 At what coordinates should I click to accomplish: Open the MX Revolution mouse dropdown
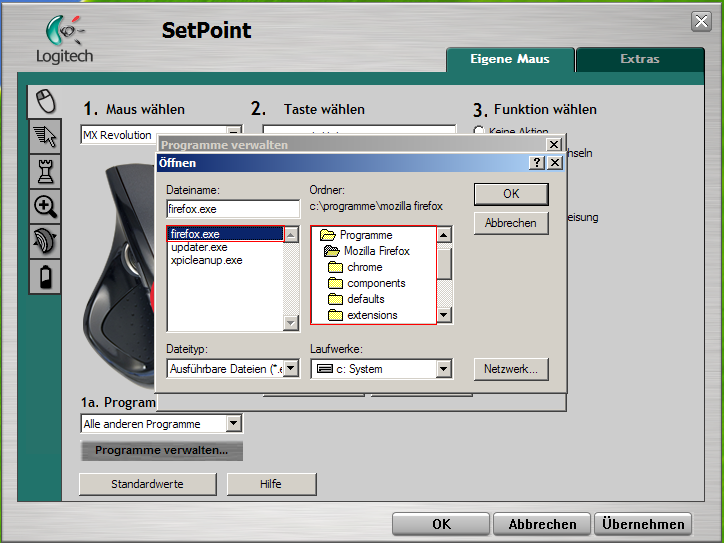[x=234, y=134]
